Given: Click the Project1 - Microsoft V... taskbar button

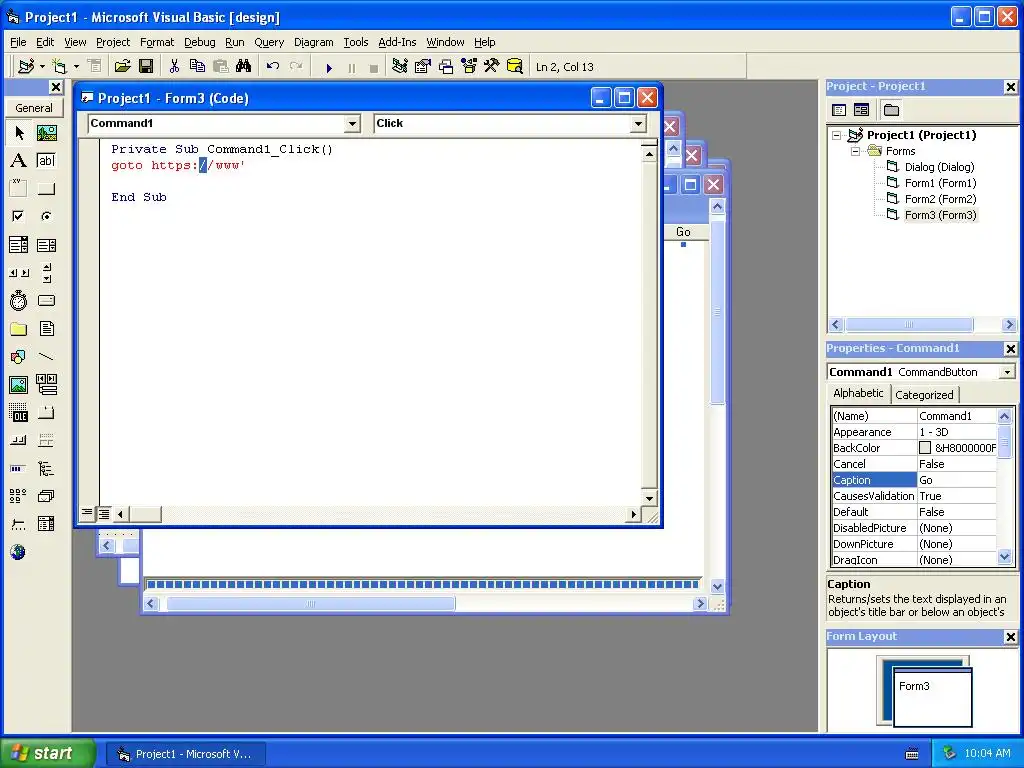Looking at the screenshot, I should (185, 754).
